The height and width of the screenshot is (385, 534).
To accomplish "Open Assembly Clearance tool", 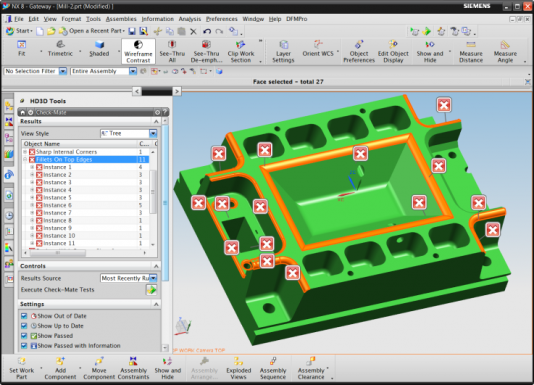I will tap(311, 368).
